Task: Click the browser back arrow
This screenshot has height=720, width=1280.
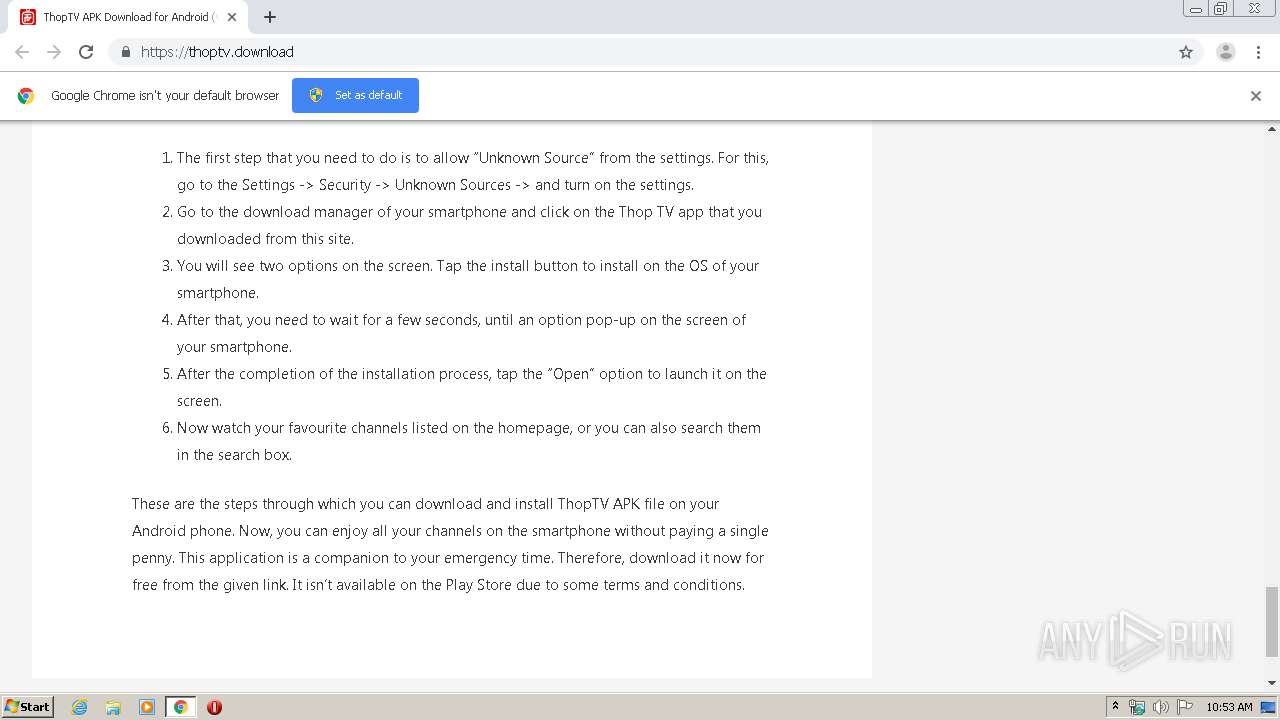Action: [22, 52]
